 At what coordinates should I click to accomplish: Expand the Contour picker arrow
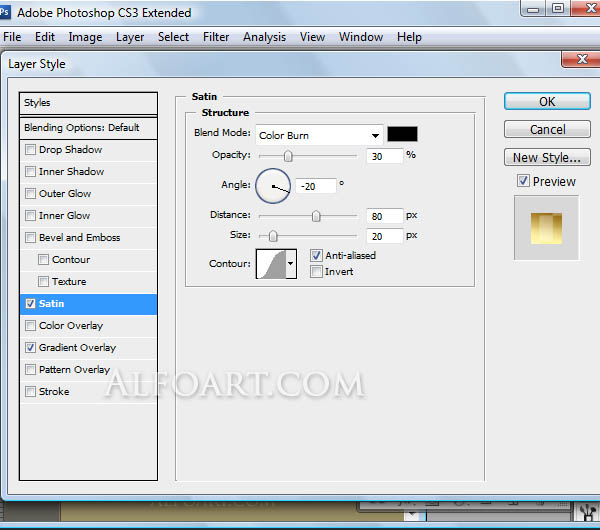[x=291, y=264]
